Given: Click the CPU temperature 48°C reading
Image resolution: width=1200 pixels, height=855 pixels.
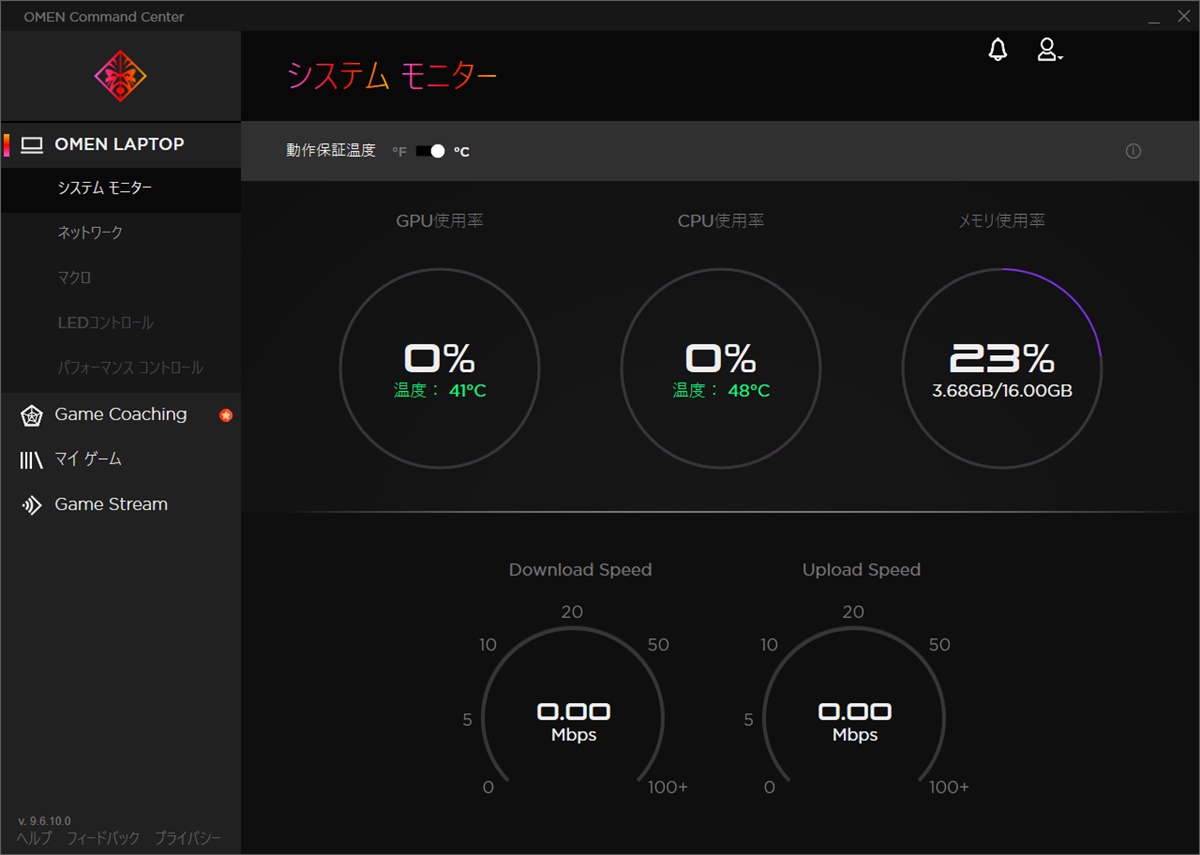Looking at the screenshot, I should pos(721,391).
